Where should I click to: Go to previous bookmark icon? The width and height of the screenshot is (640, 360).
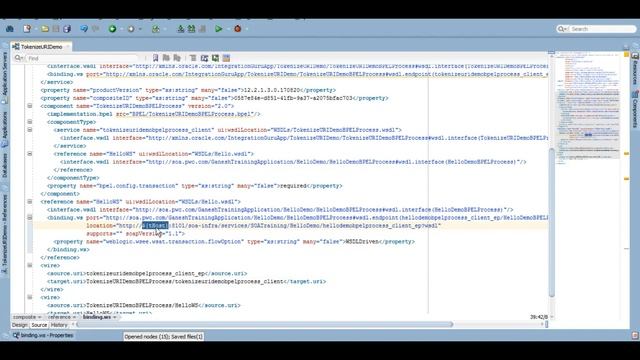tap(177, 58)
